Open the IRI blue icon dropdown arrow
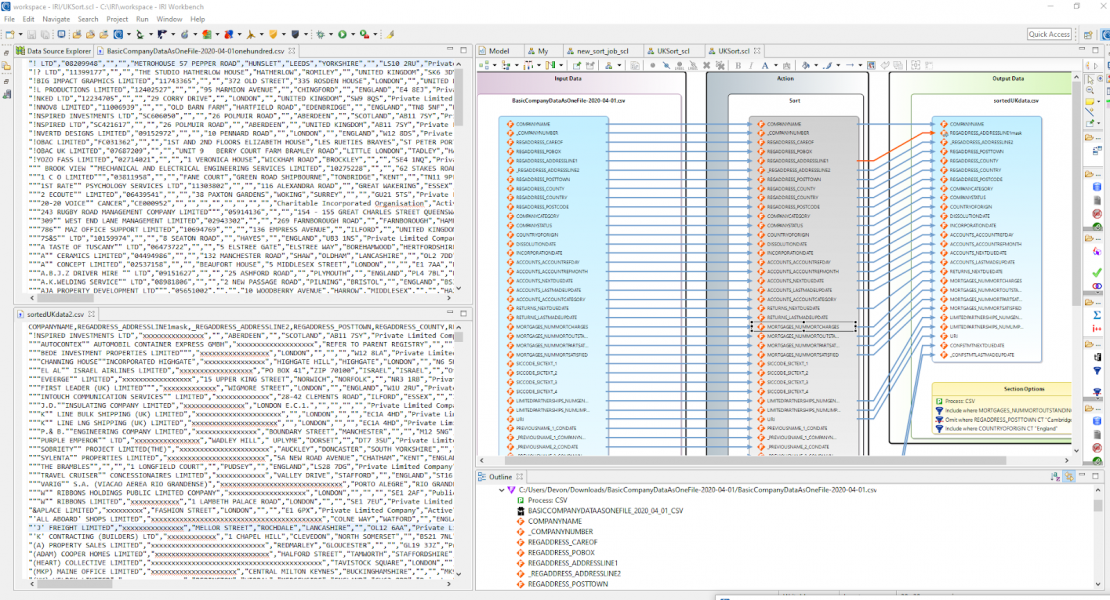This screenshot has height=600, width=1110. (129, 34)
